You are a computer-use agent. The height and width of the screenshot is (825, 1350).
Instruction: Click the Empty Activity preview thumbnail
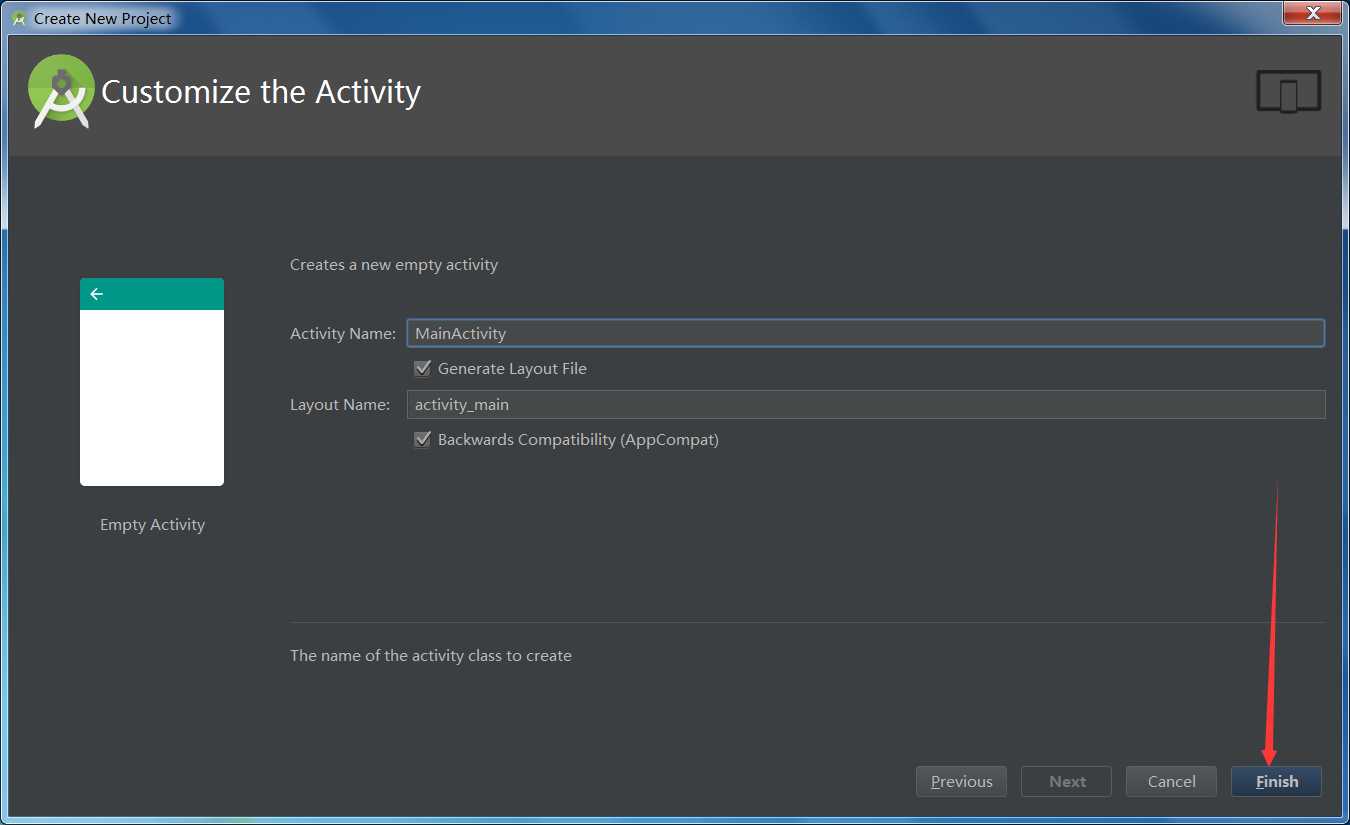pyautogui.click(x=152, y=382)
